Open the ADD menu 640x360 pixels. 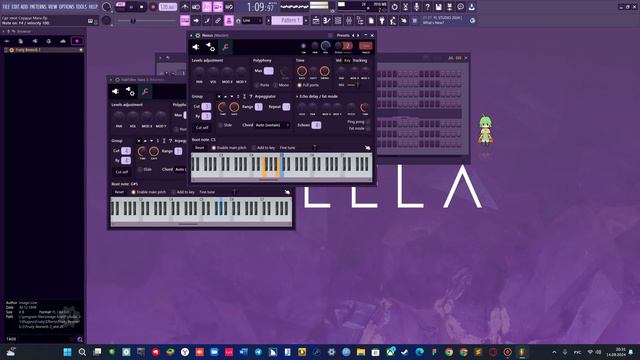(x=24, y=7)
